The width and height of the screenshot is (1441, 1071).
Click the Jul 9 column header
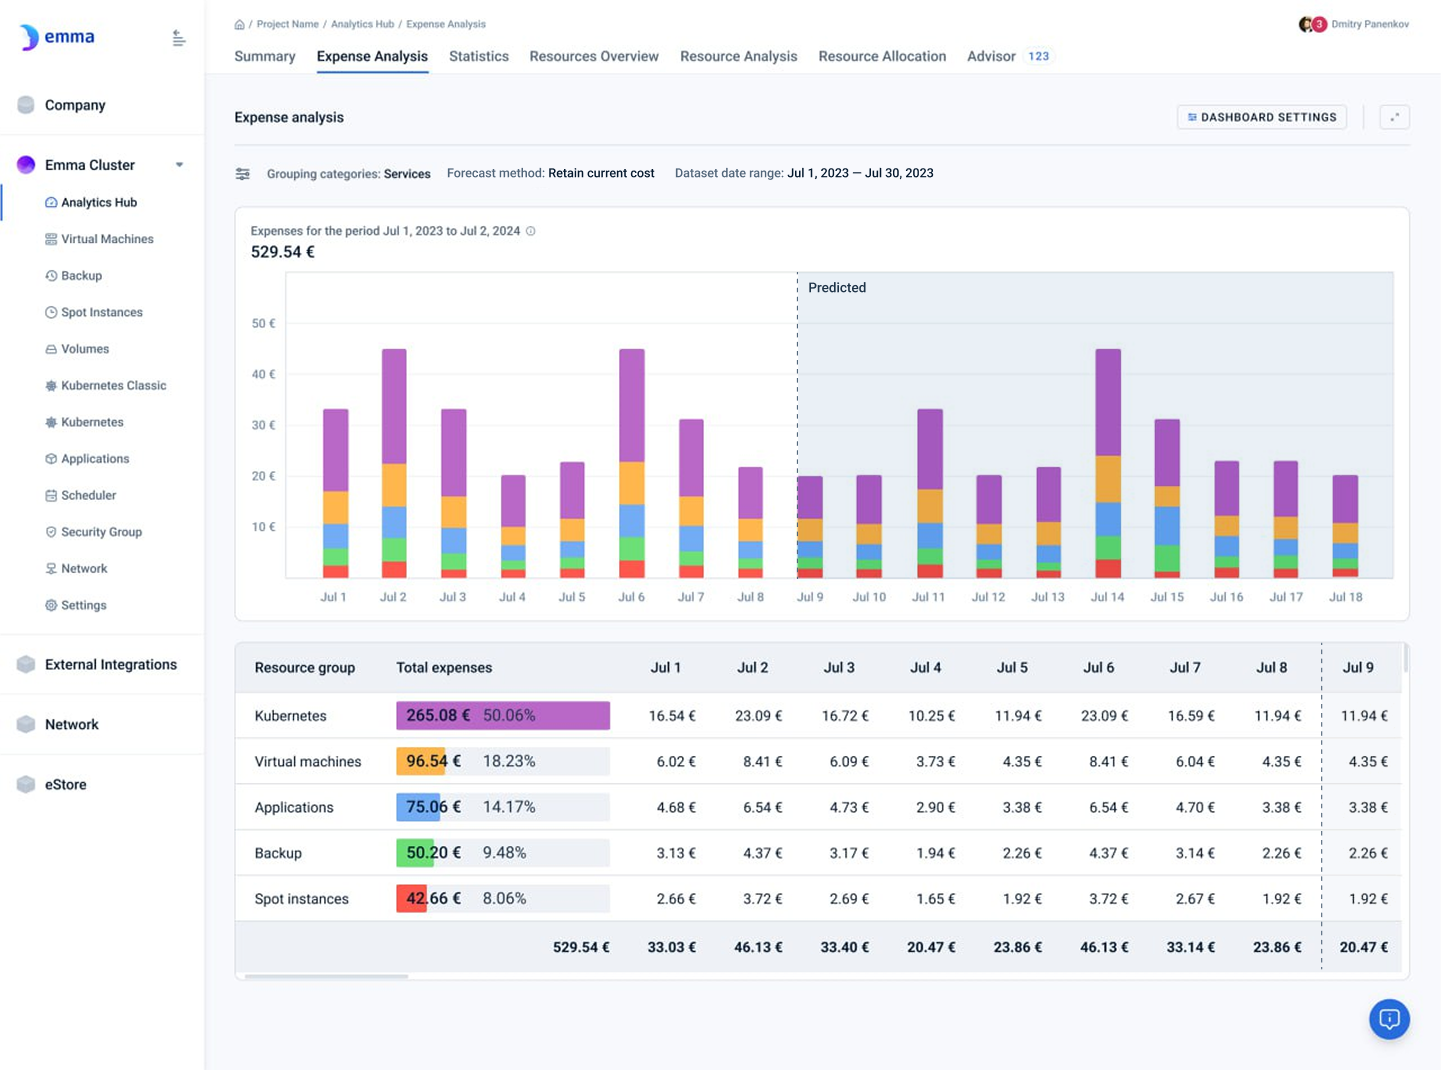tap(1358, 668)
